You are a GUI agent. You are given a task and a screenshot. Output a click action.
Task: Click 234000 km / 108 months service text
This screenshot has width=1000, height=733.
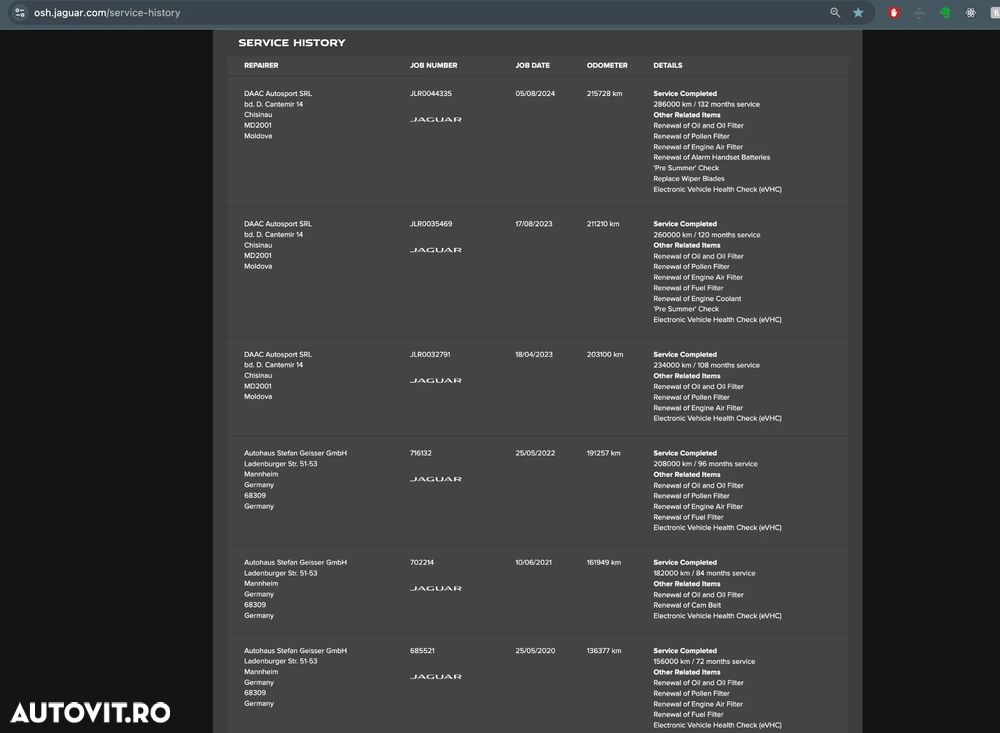click(x=706, y=365)
